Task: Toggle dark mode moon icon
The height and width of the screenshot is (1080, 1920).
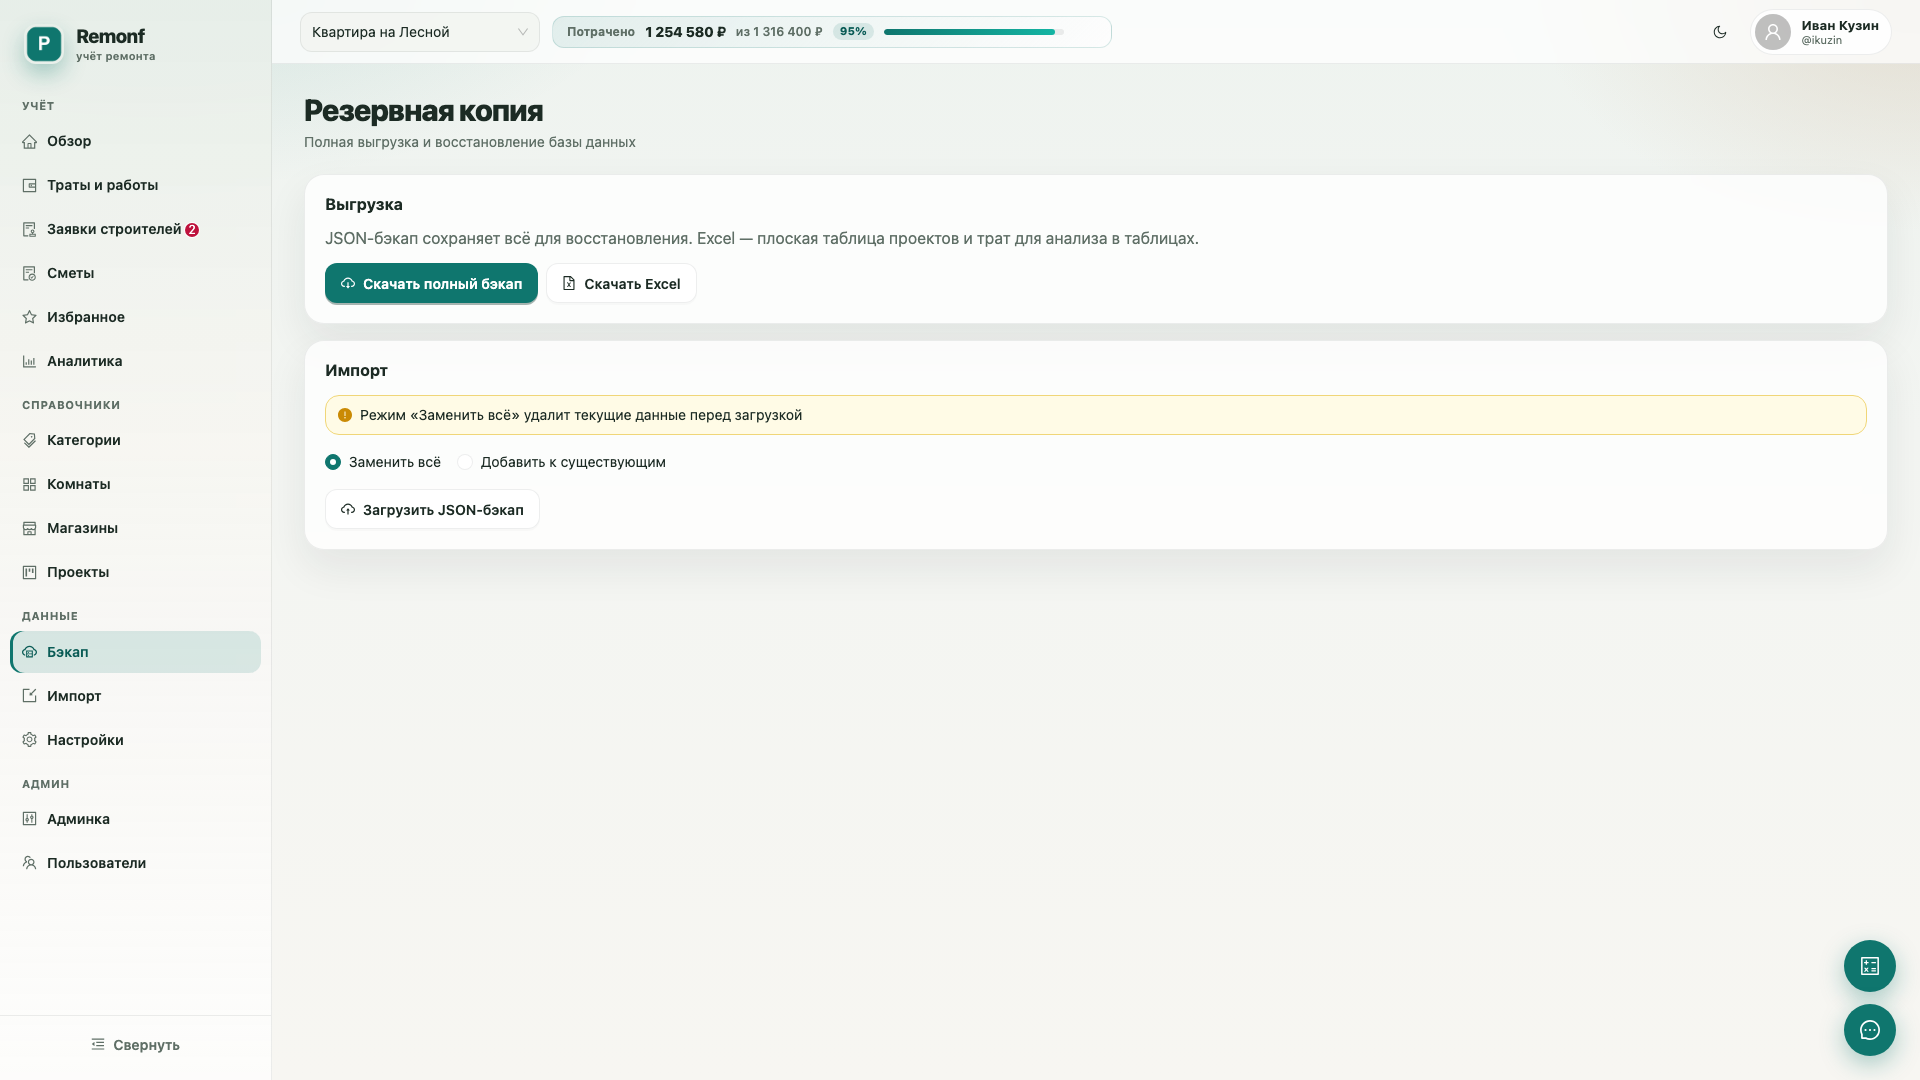Action: click(x=1720, y=32)
